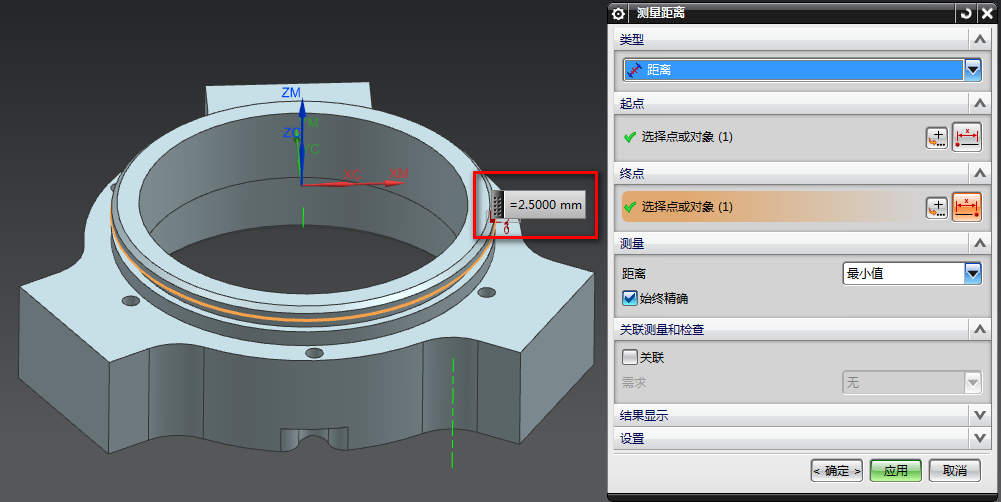
Task: Uncheck the 始终精确 checkbox
Action: click(x=630, y=298)
